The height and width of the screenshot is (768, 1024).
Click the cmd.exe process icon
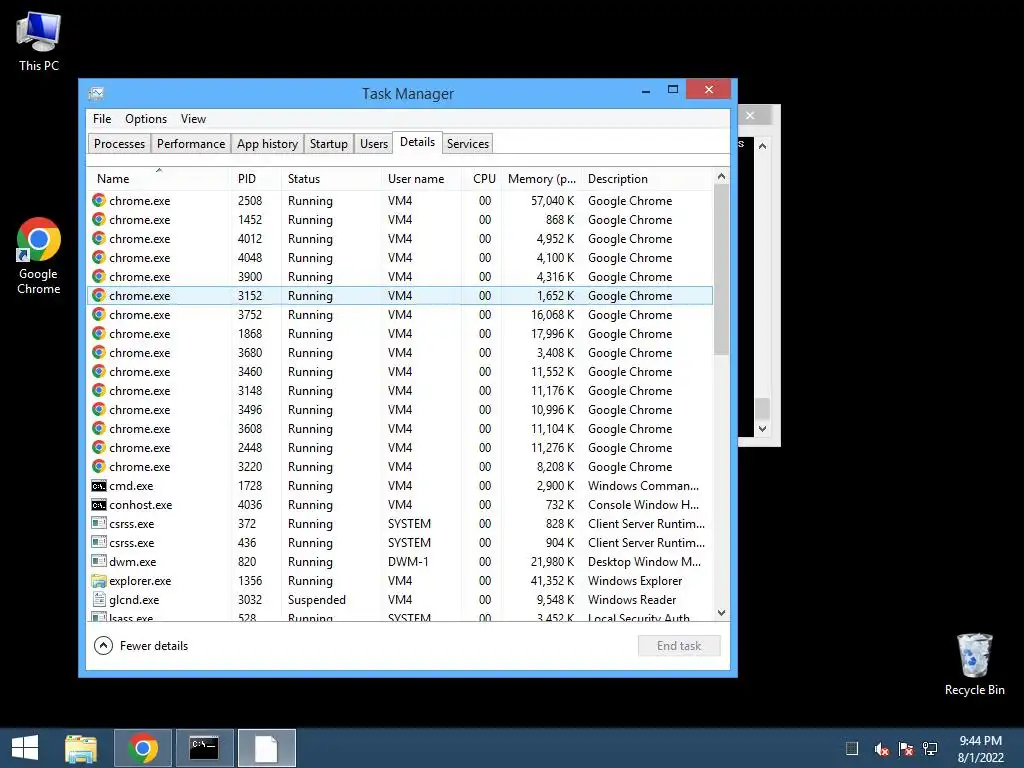99,486
